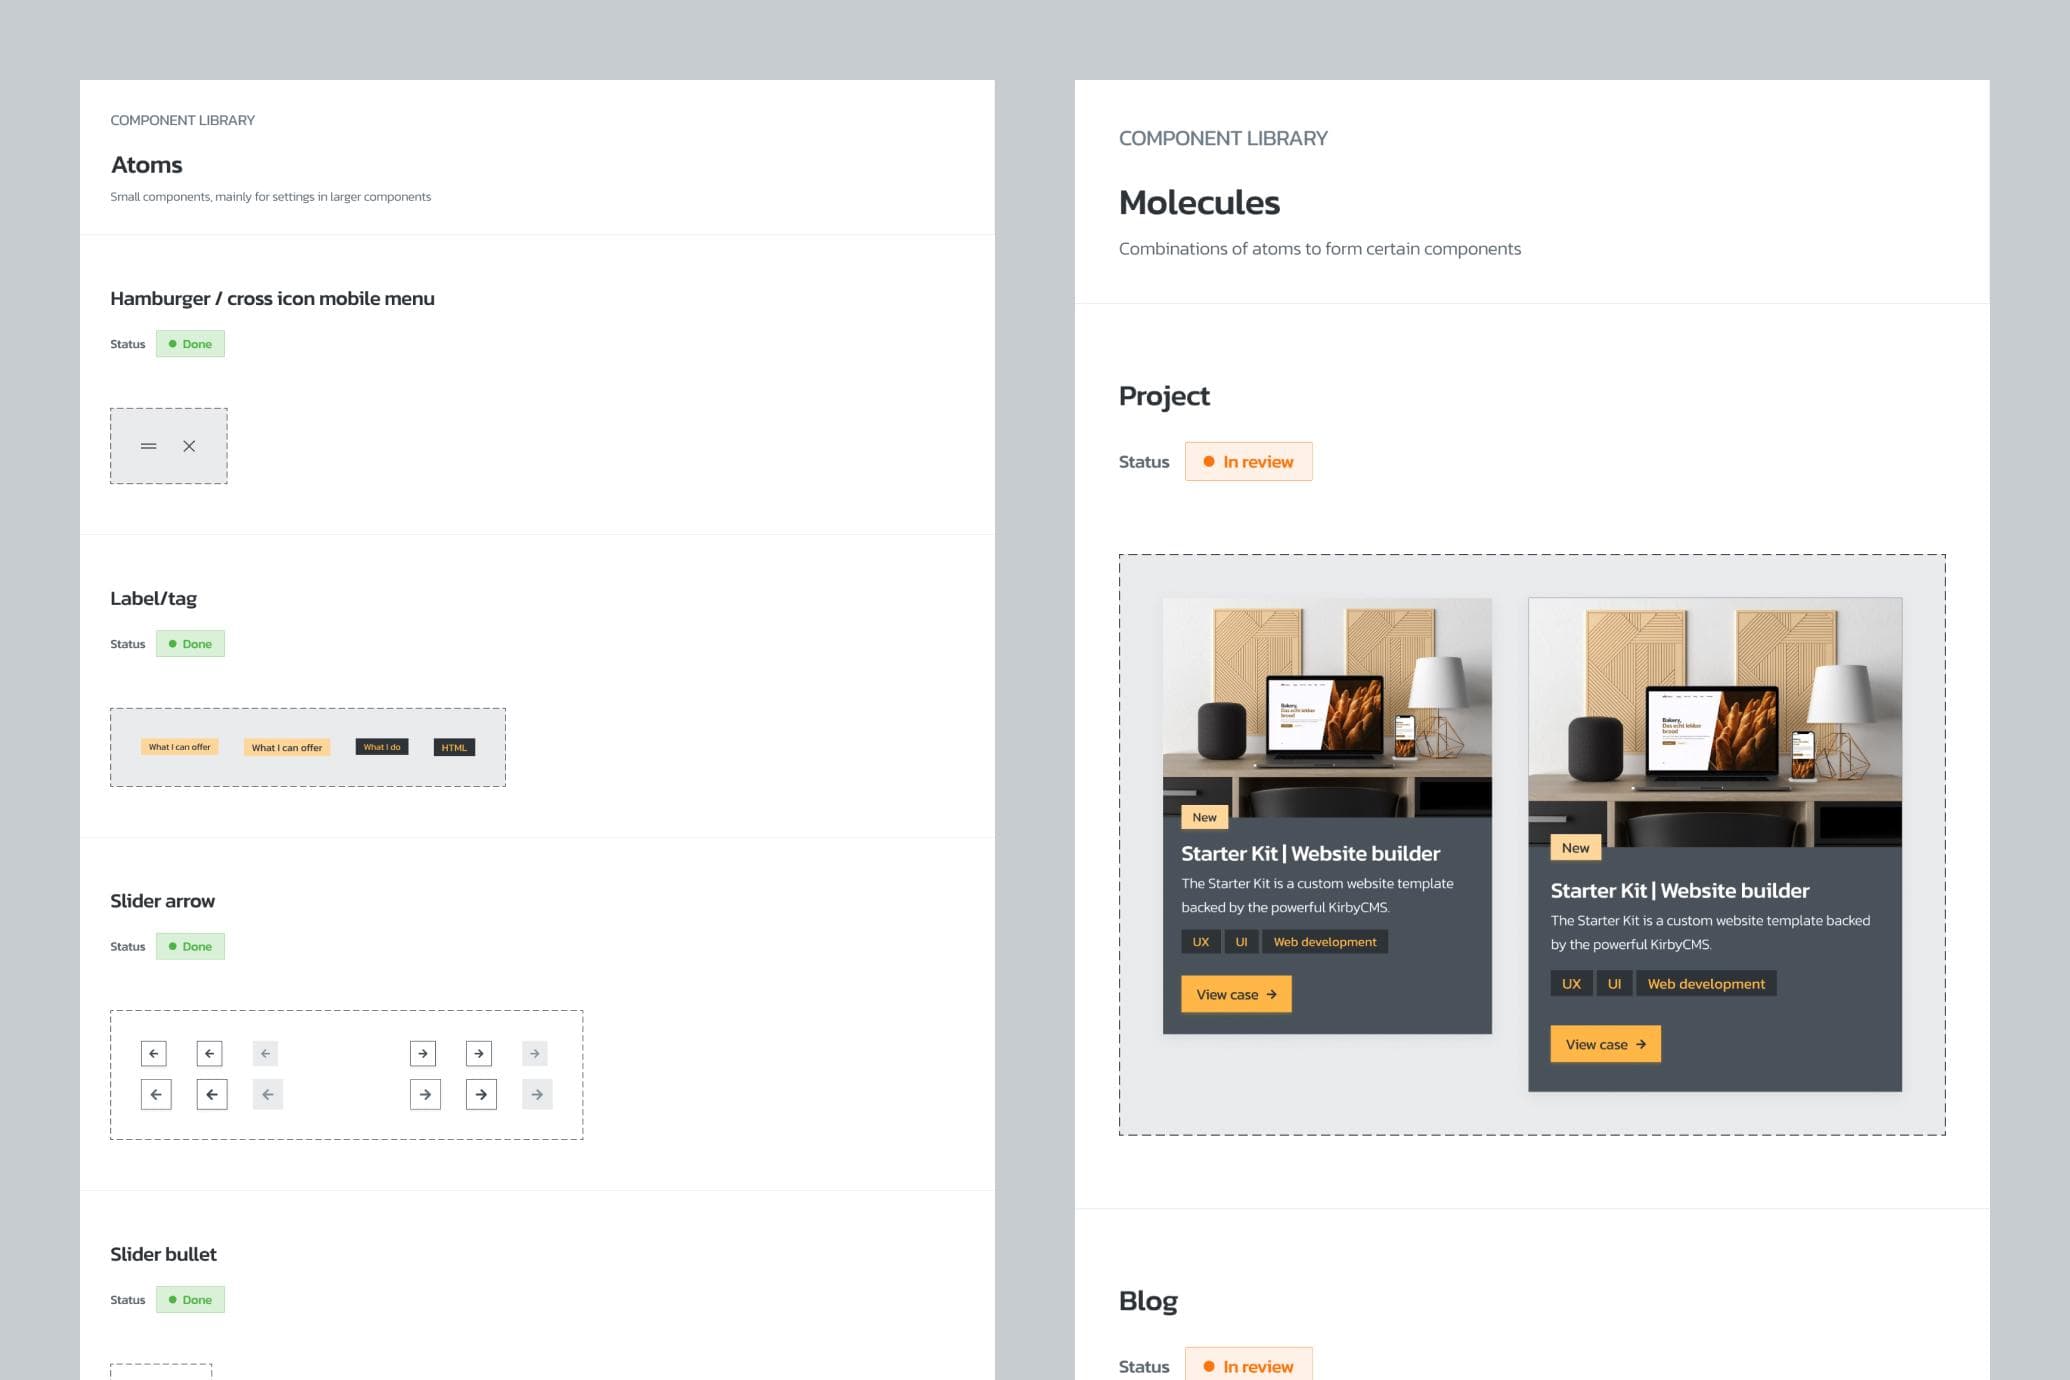Click the large disabled grey right slider arrow
The image size is (2070, 1380).
pos(537,1094)
